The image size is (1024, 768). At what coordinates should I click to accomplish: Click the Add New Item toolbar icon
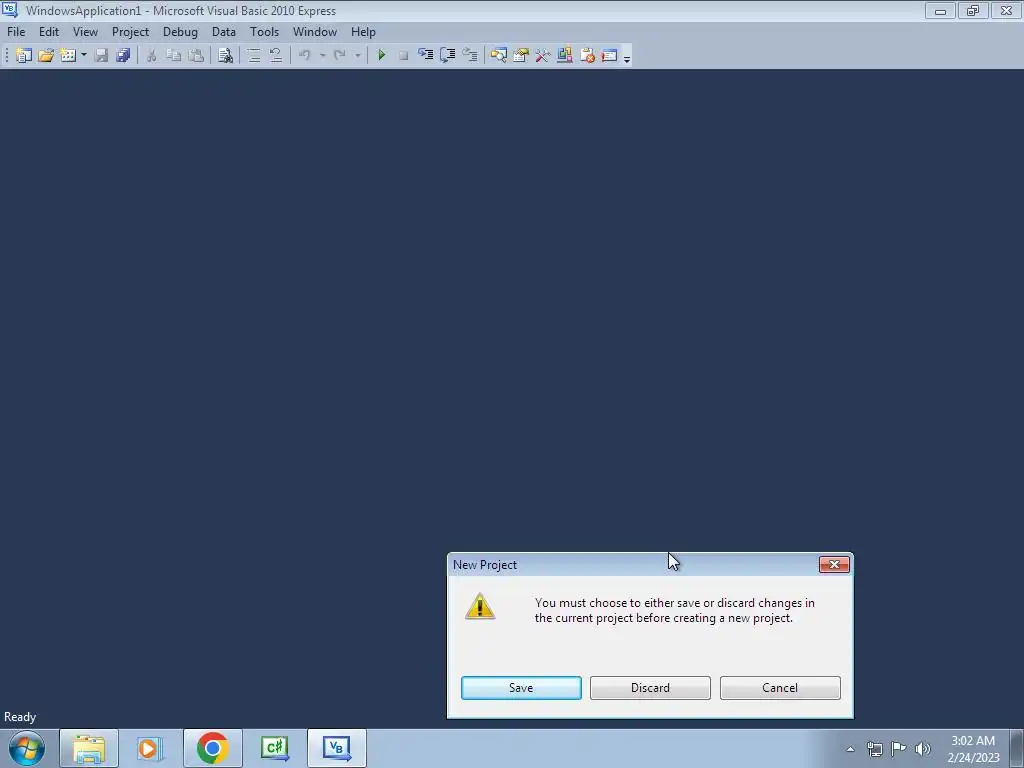coord(68,56)
